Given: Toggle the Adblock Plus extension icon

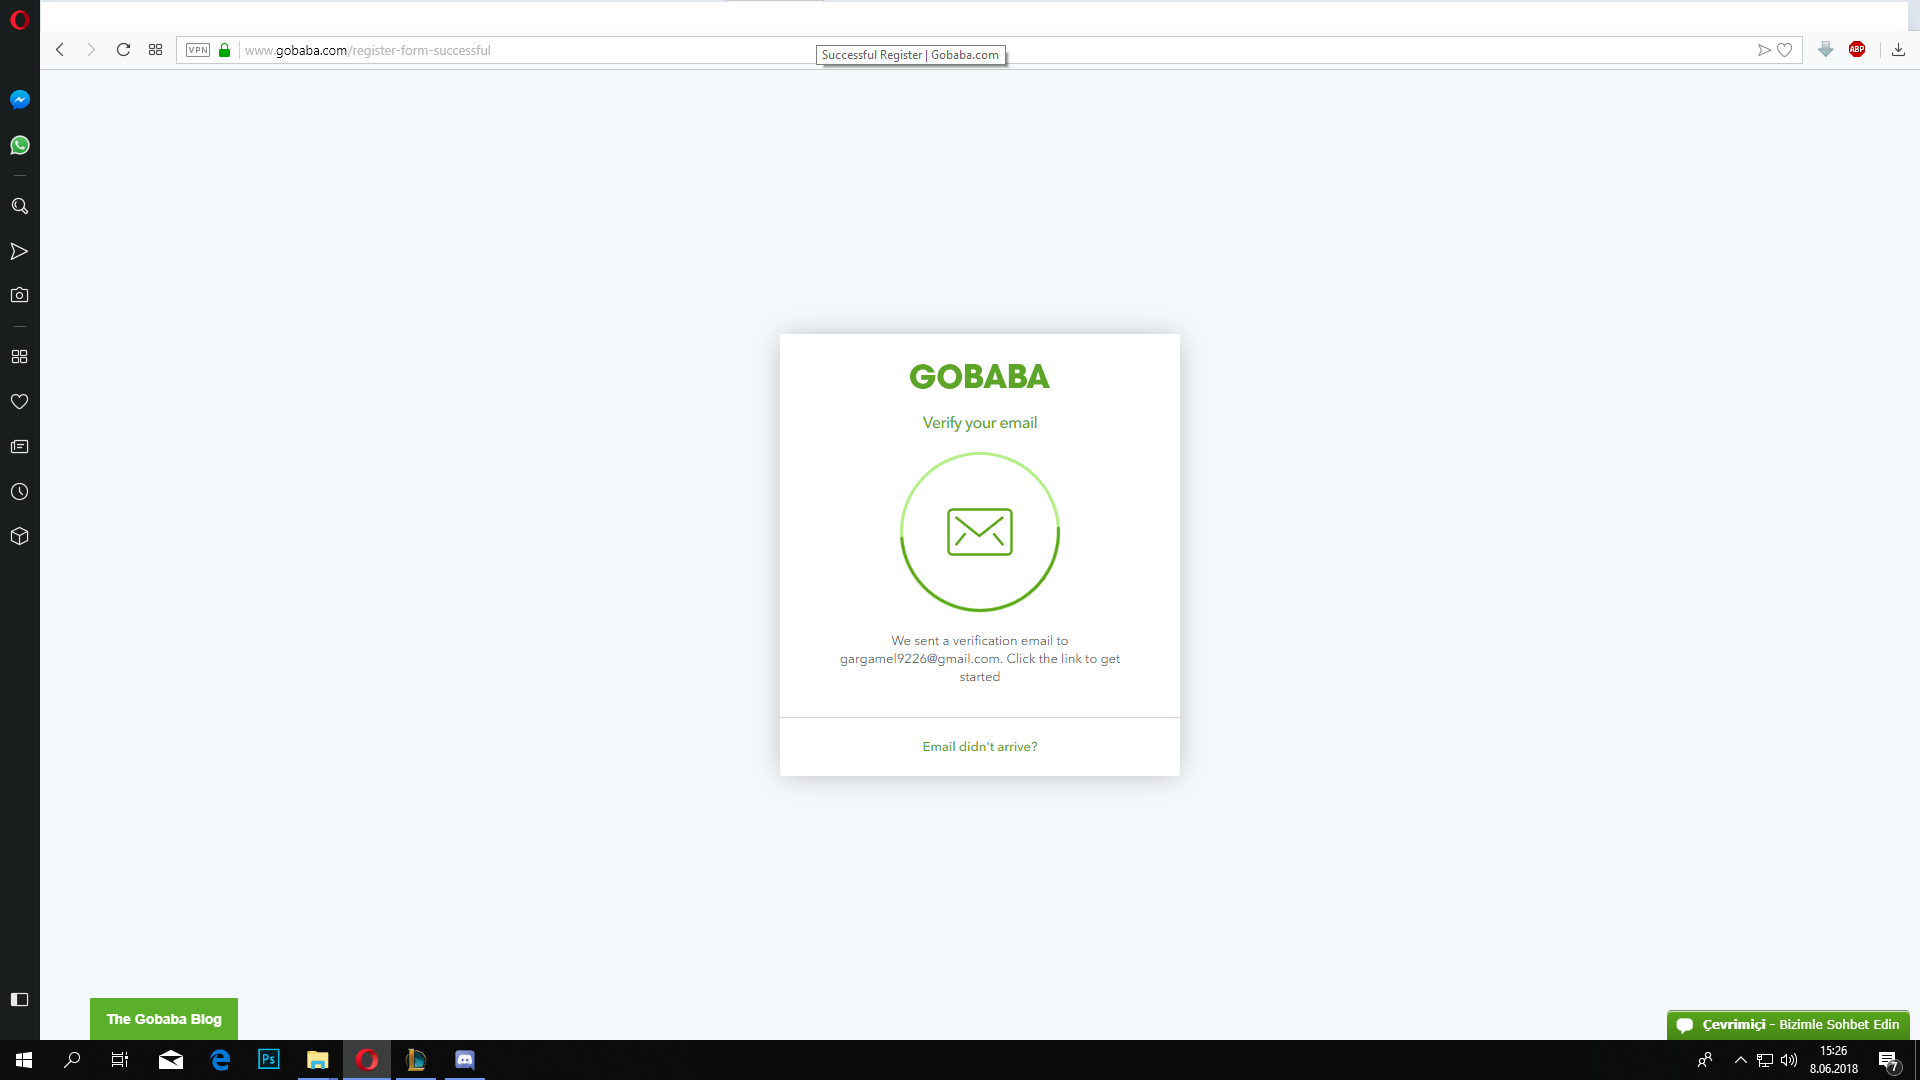Looking at the screenshot, I should (1857, 50).
